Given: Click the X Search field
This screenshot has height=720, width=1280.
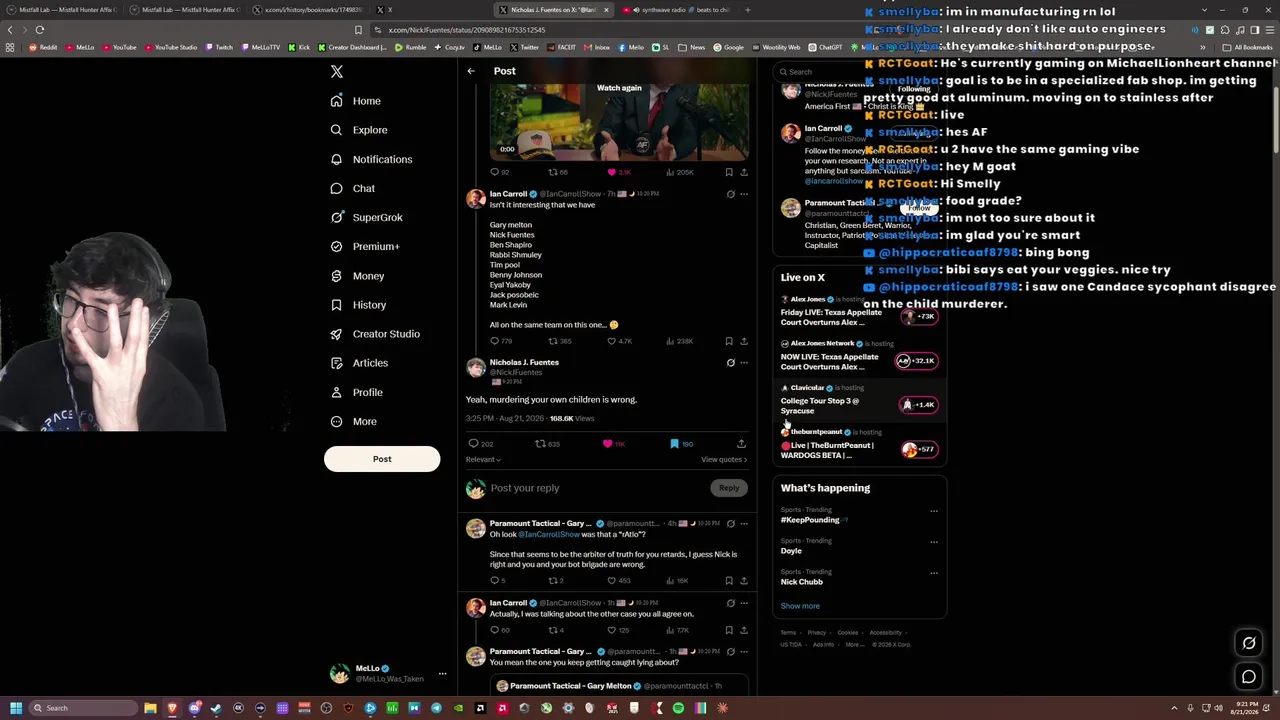Looking at the screenshot, I should click(860, 72).
